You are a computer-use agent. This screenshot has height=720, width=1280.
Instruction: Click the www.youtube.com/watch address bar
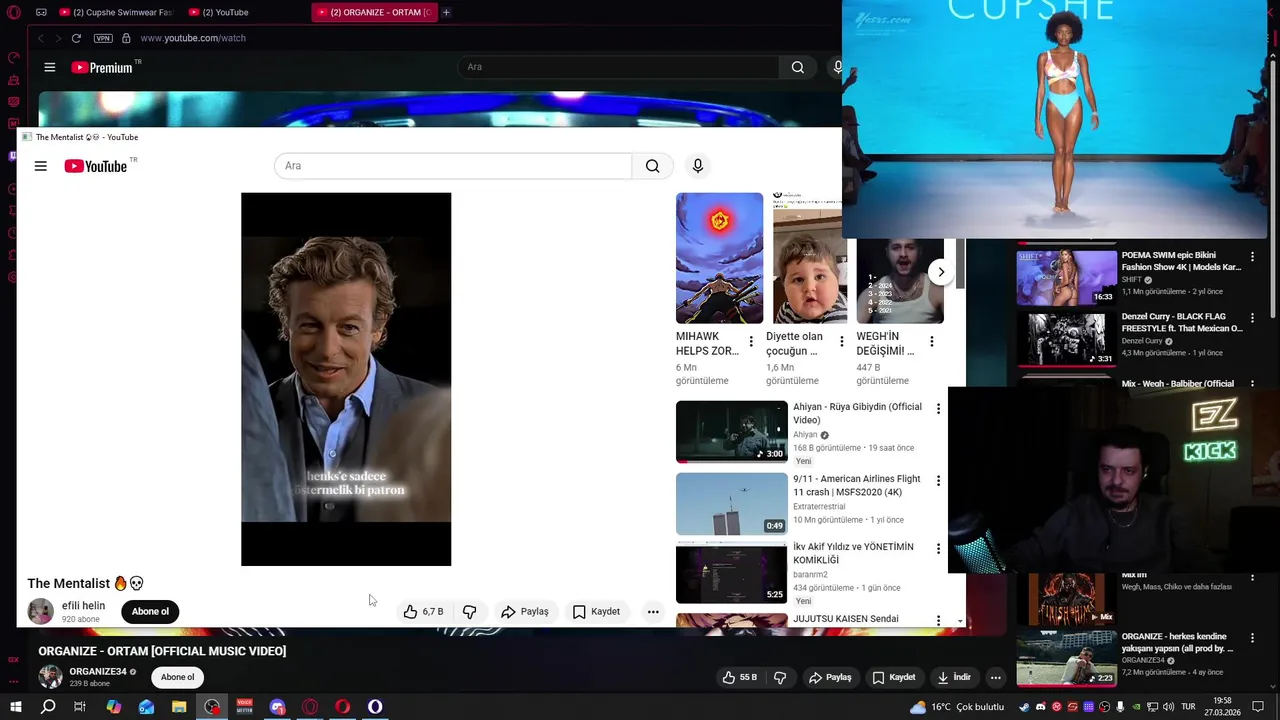pyautogui.click(x=193, y=38)
